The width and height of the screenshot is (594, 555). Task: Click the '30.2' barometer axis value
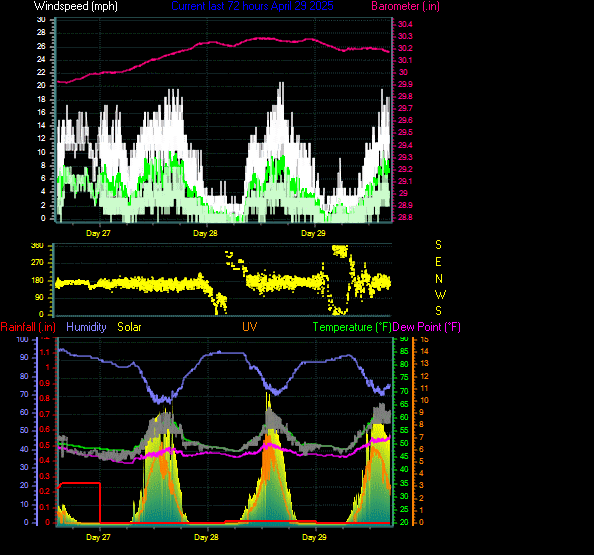coord(405,48)
